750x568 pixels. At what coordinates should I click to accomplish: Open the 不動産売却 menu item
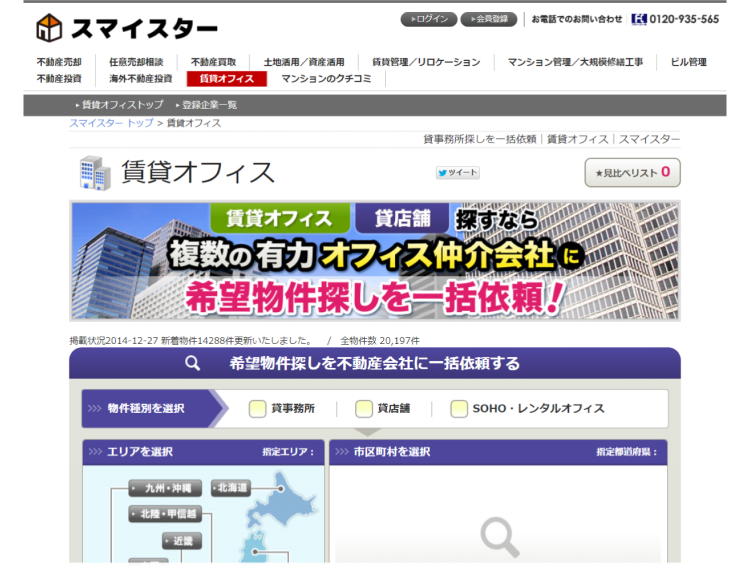(x=59, y=62)
